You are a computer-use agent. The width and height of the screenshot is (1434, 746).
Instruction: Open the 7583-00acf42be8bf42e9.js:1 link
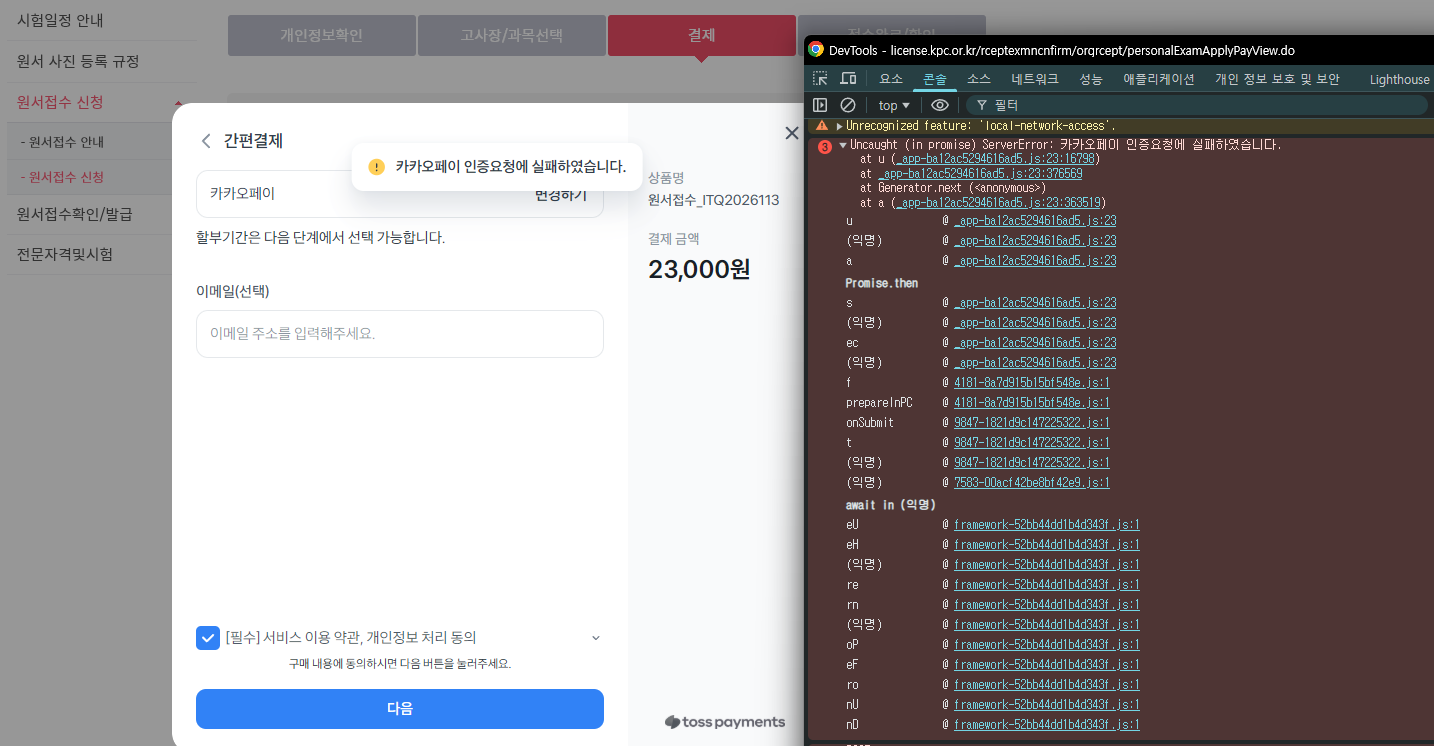(x=1031, y=482)
